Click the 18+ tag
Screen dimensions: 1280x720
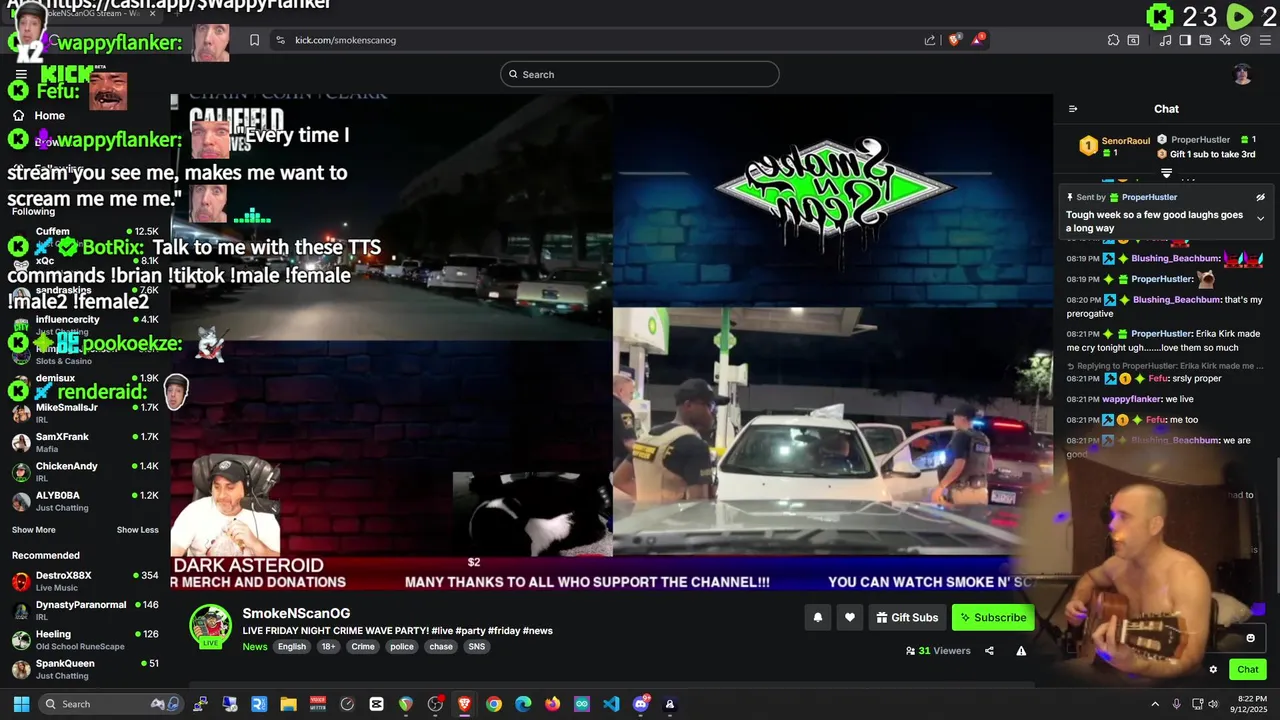(x=328, y=647)
